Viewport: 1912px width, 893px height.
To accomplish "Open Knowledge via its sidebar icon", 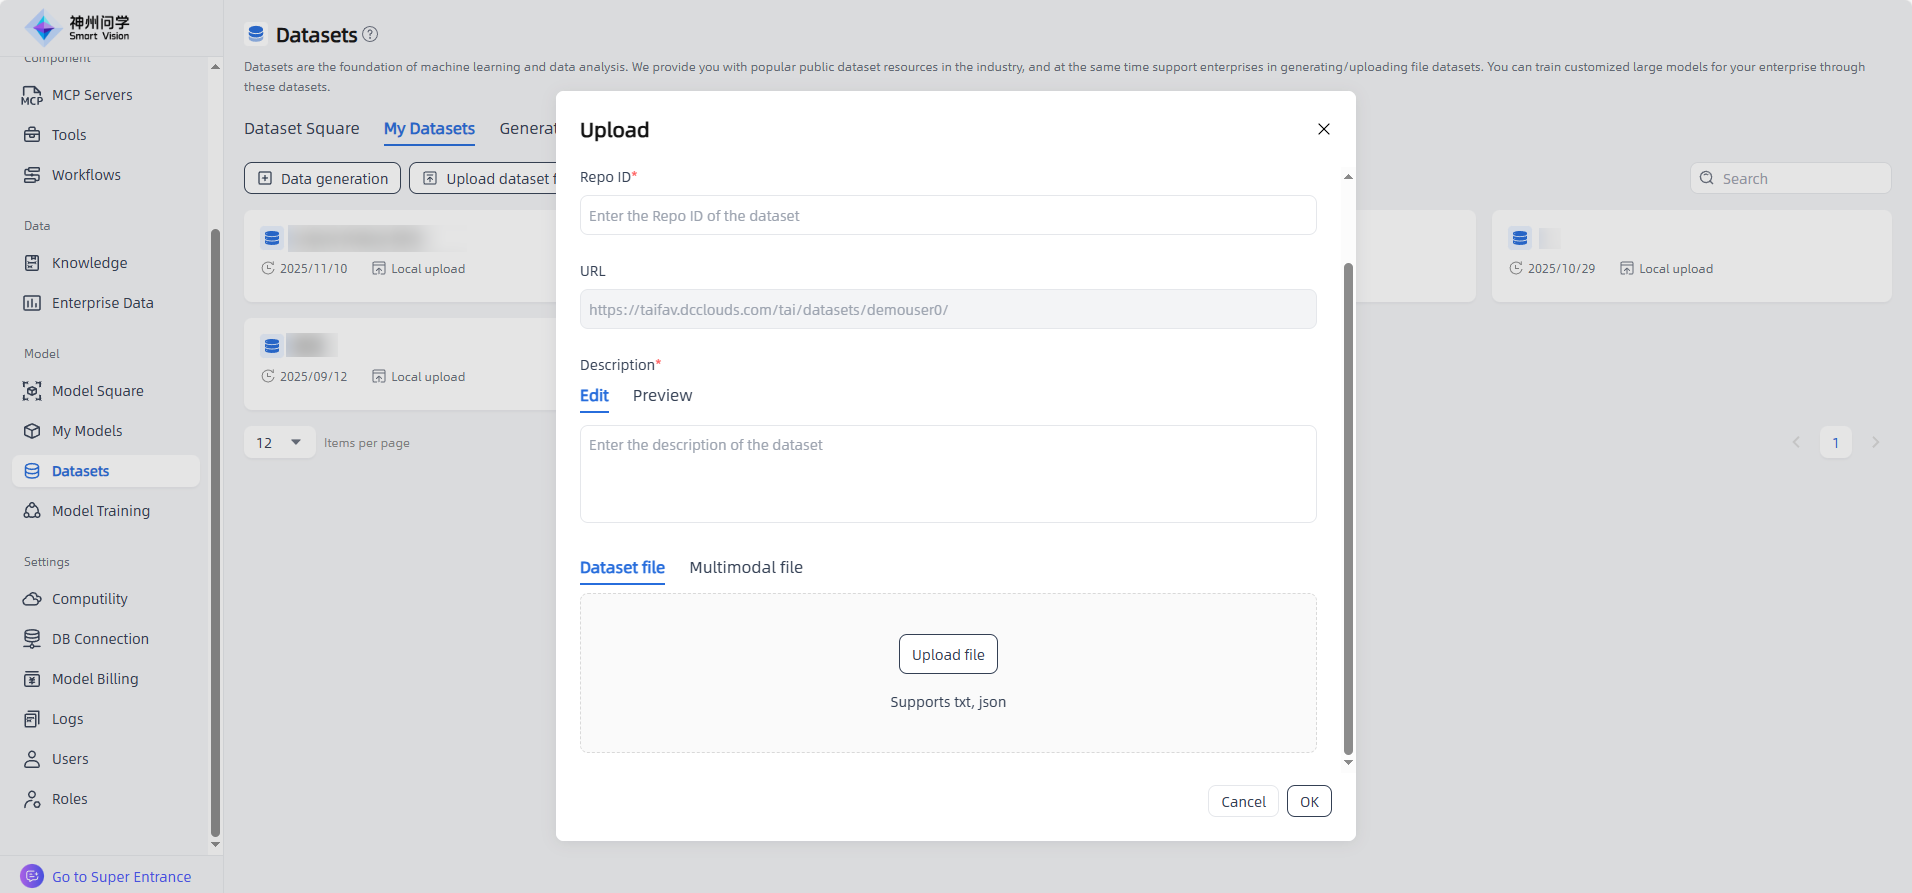I will click(x=32, y=263).
